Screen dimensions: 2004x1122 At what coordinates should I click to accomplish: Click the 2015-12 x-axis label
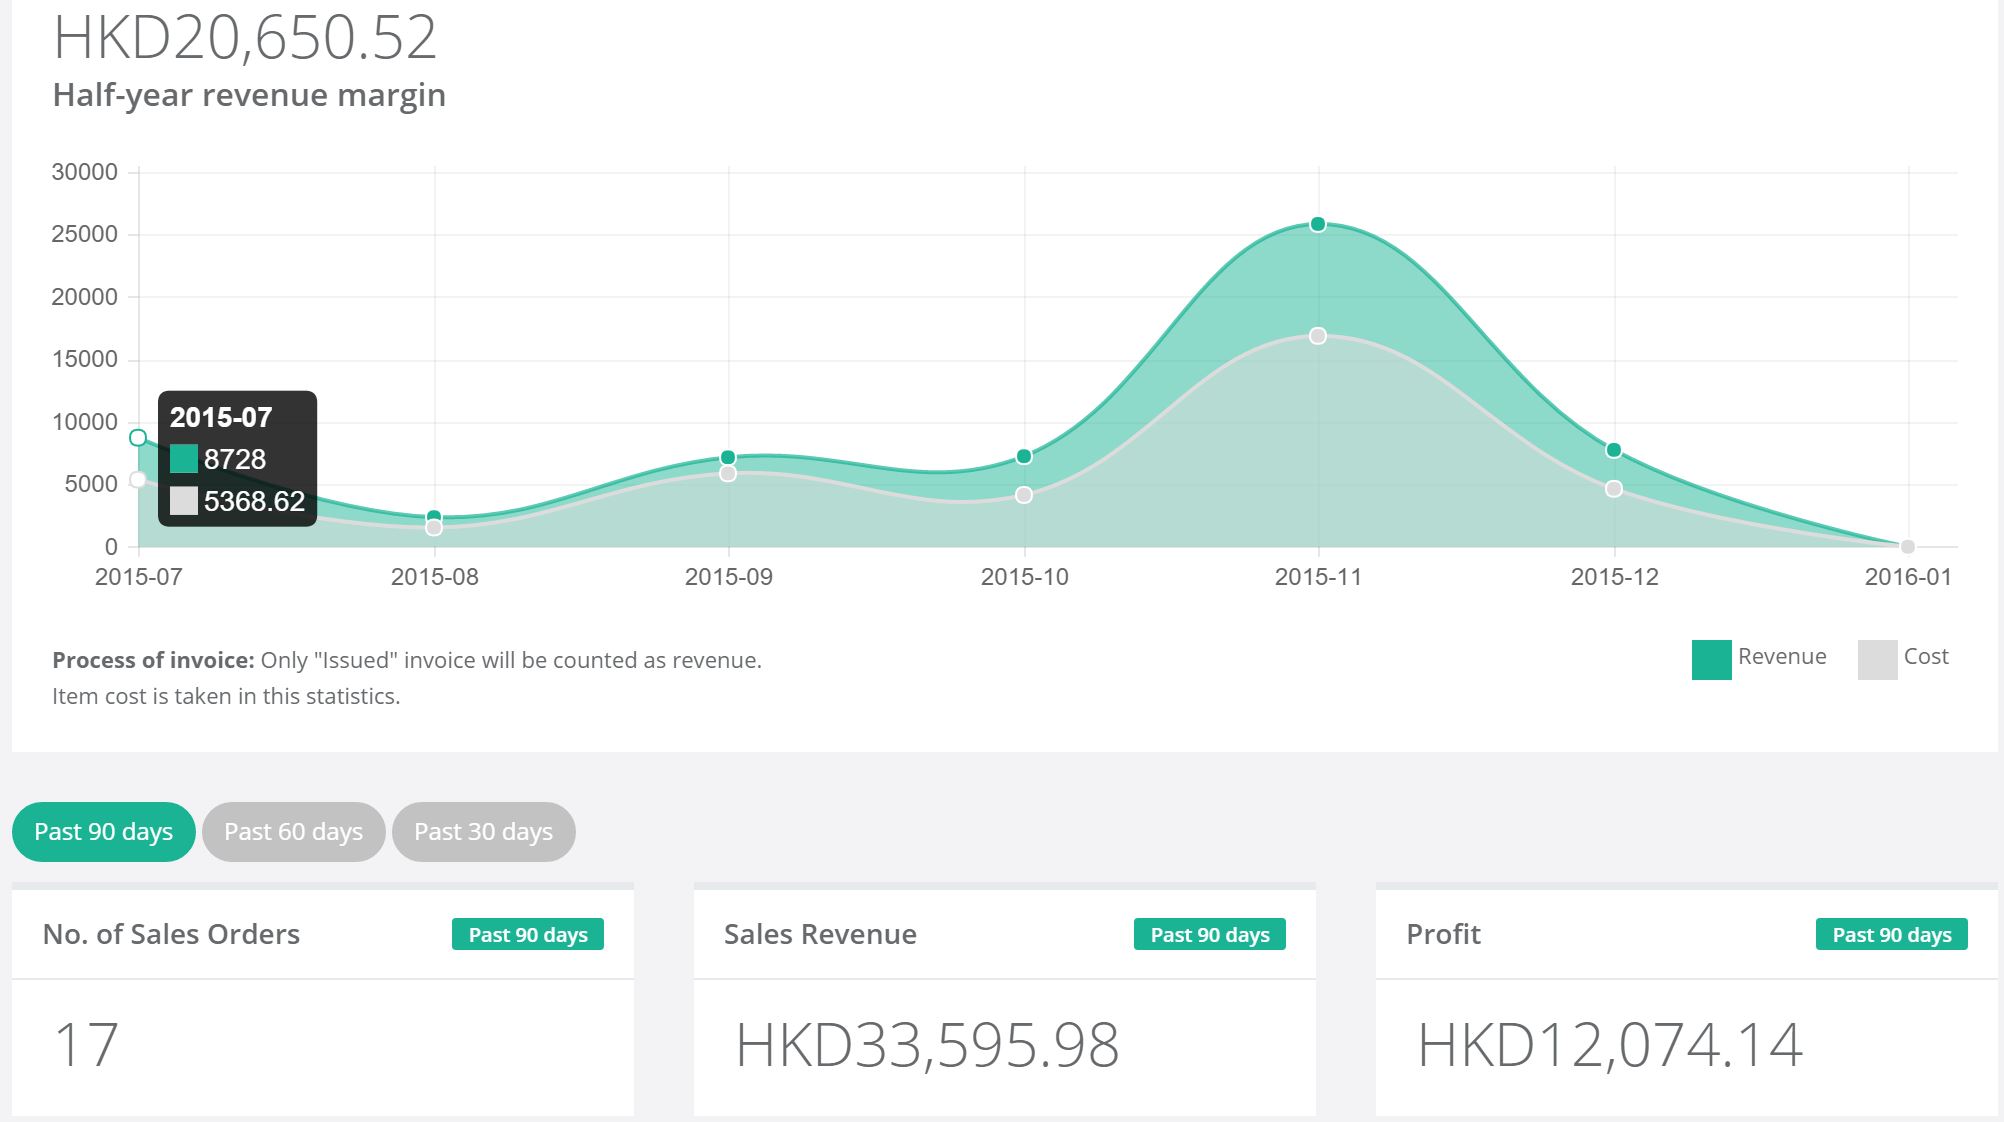click(1614, 577)
